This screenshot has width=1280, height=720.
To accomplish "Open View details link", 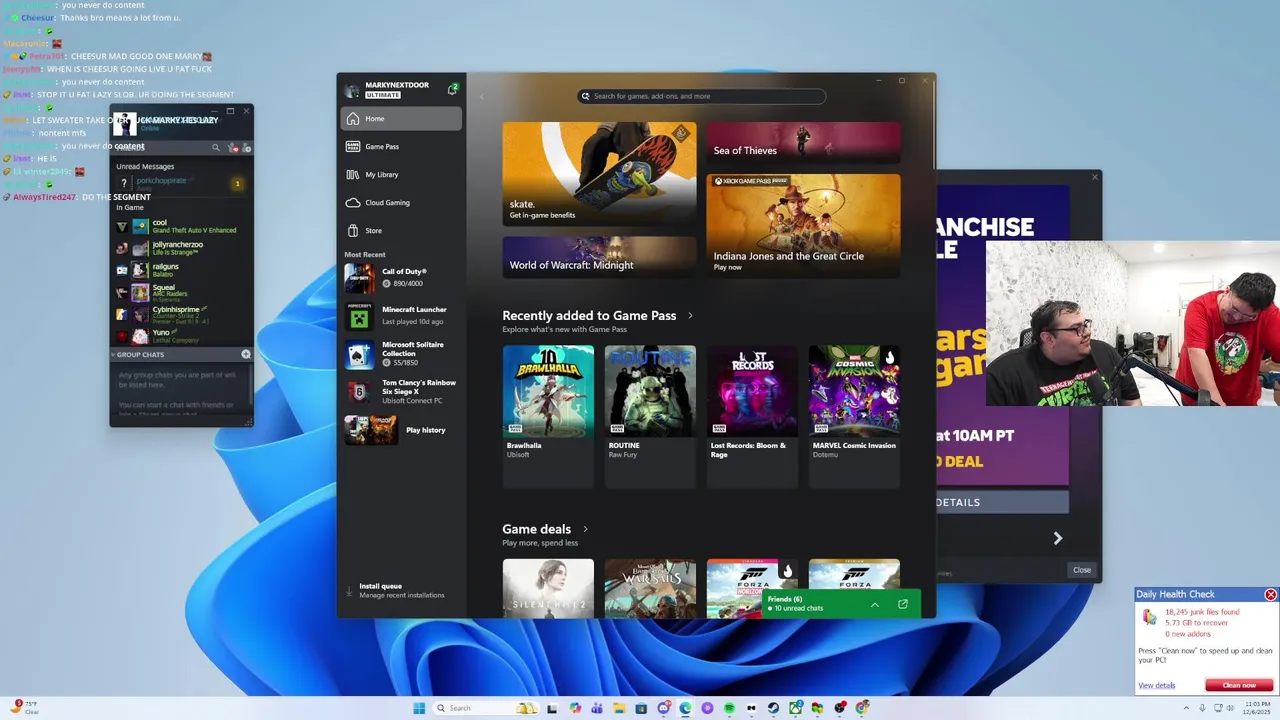I will (1157, 685).
